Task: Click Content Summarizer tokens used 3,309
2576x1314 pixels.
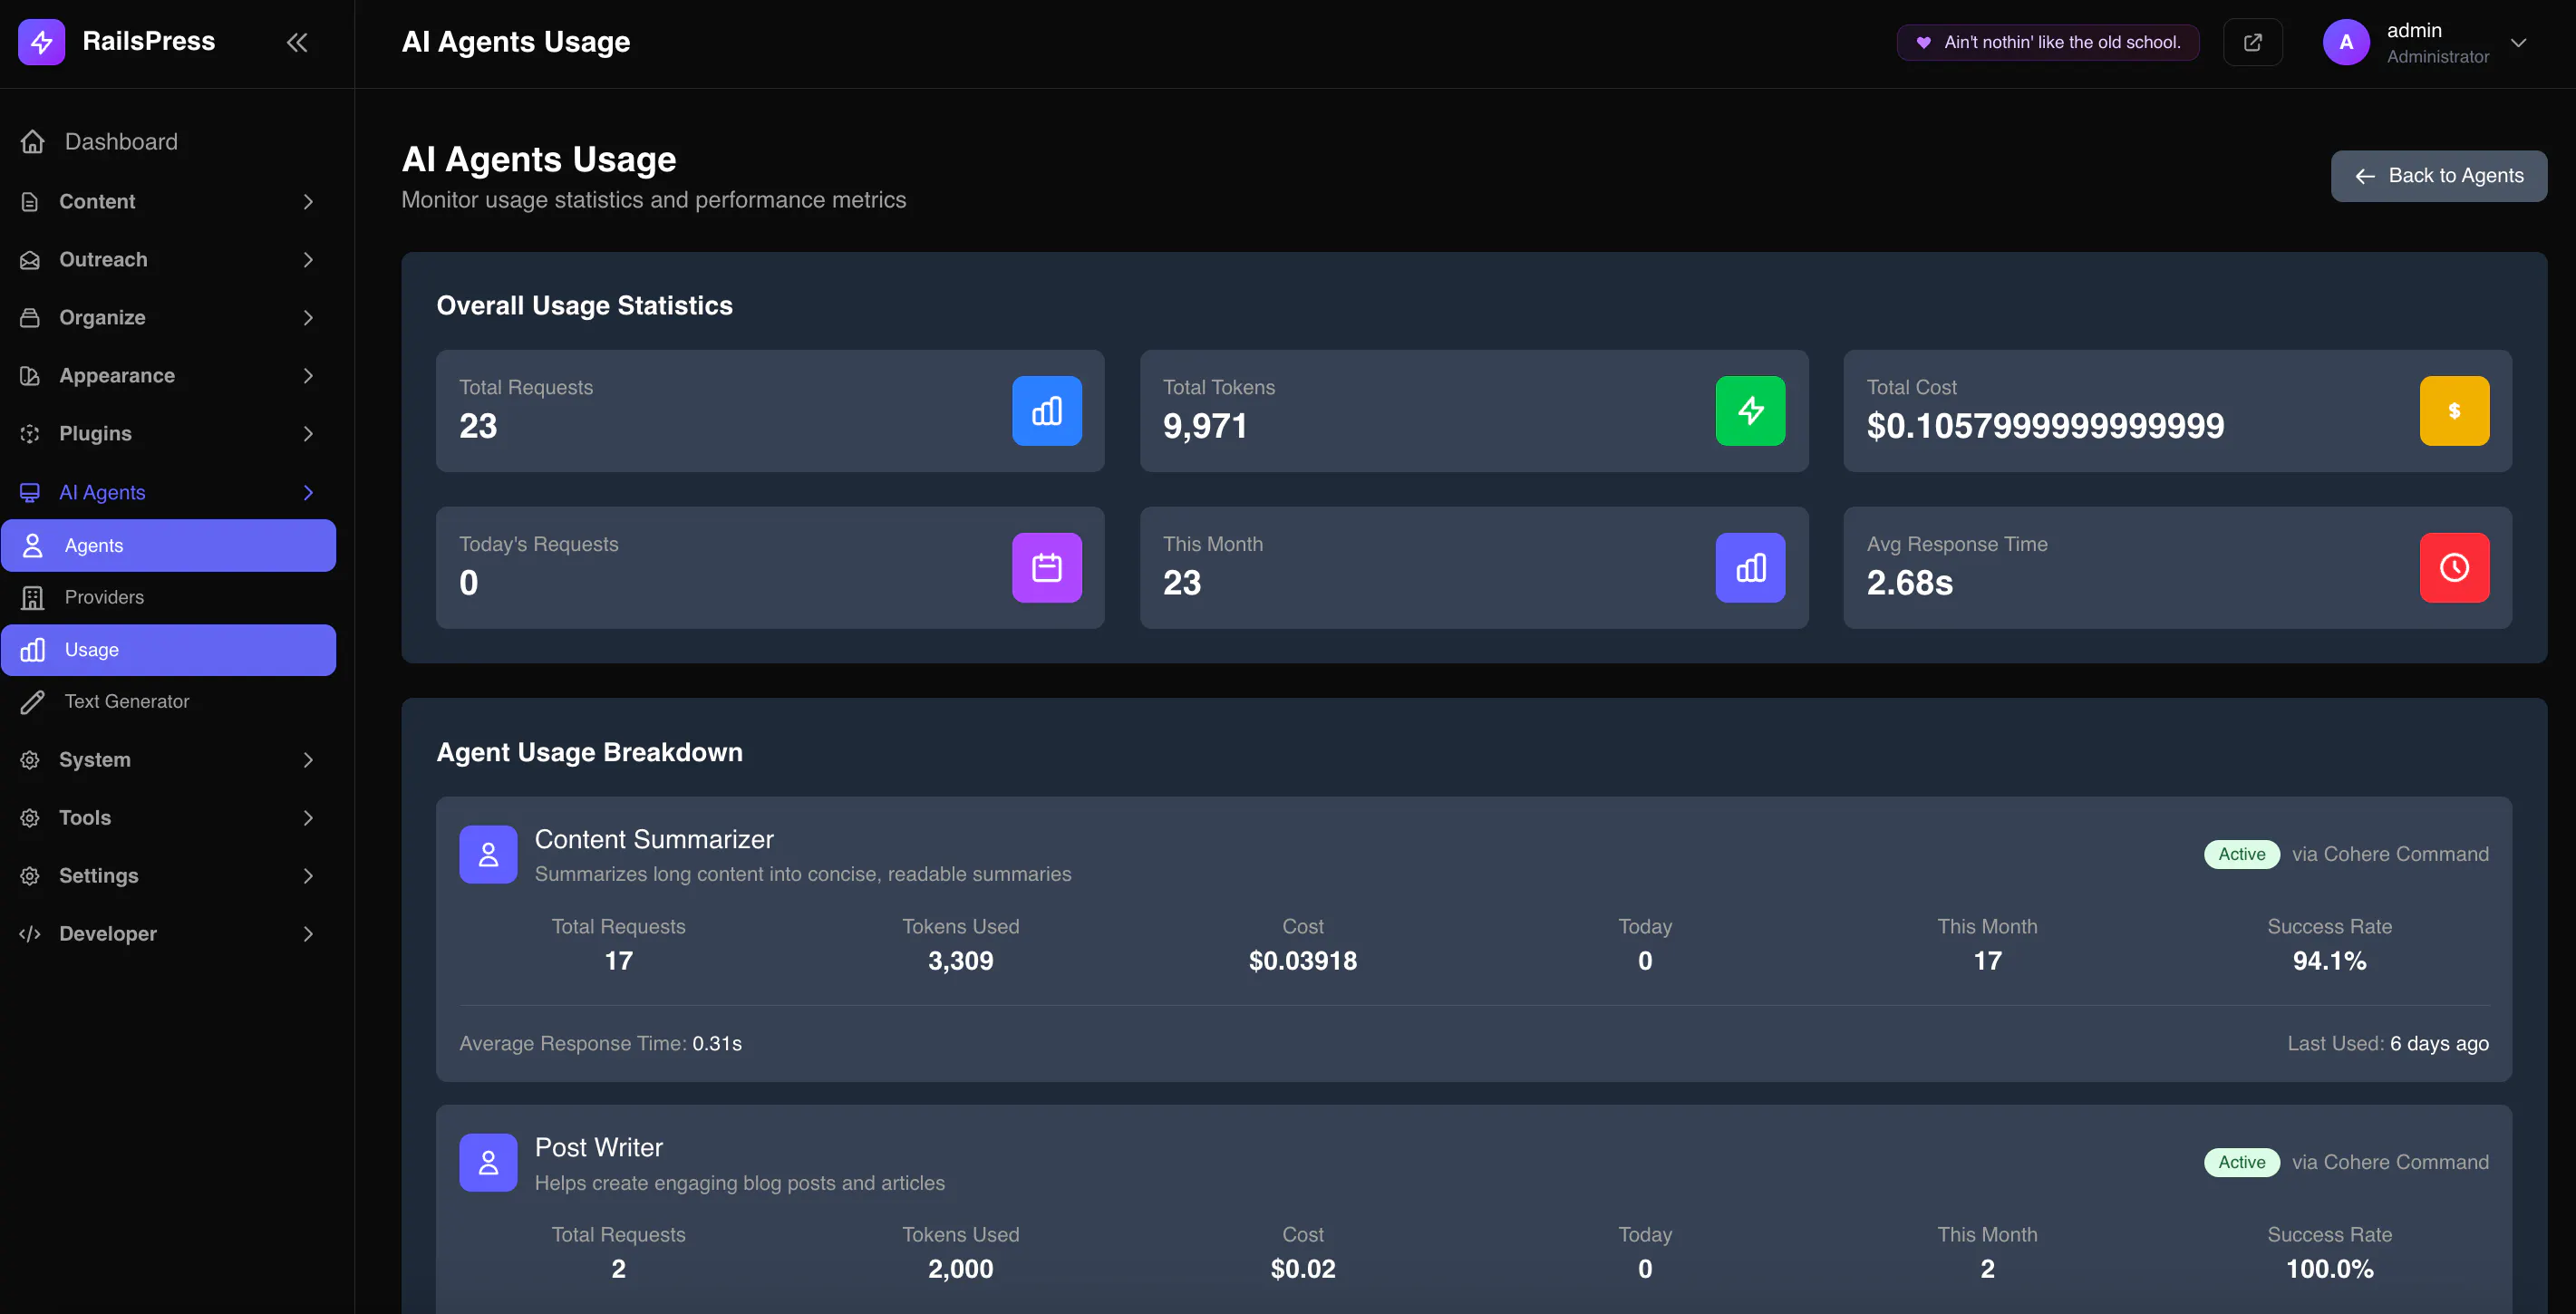Action: [960, 962]
